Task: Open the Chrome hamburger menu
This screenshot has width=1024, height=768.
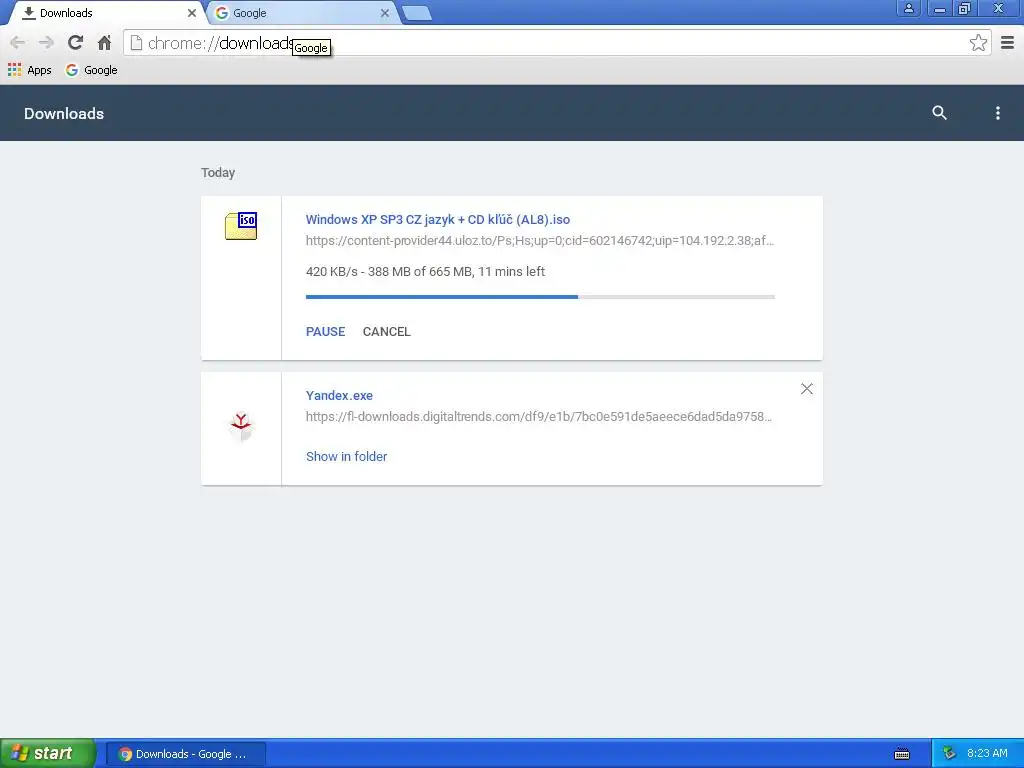Action: pos(1008,43)
